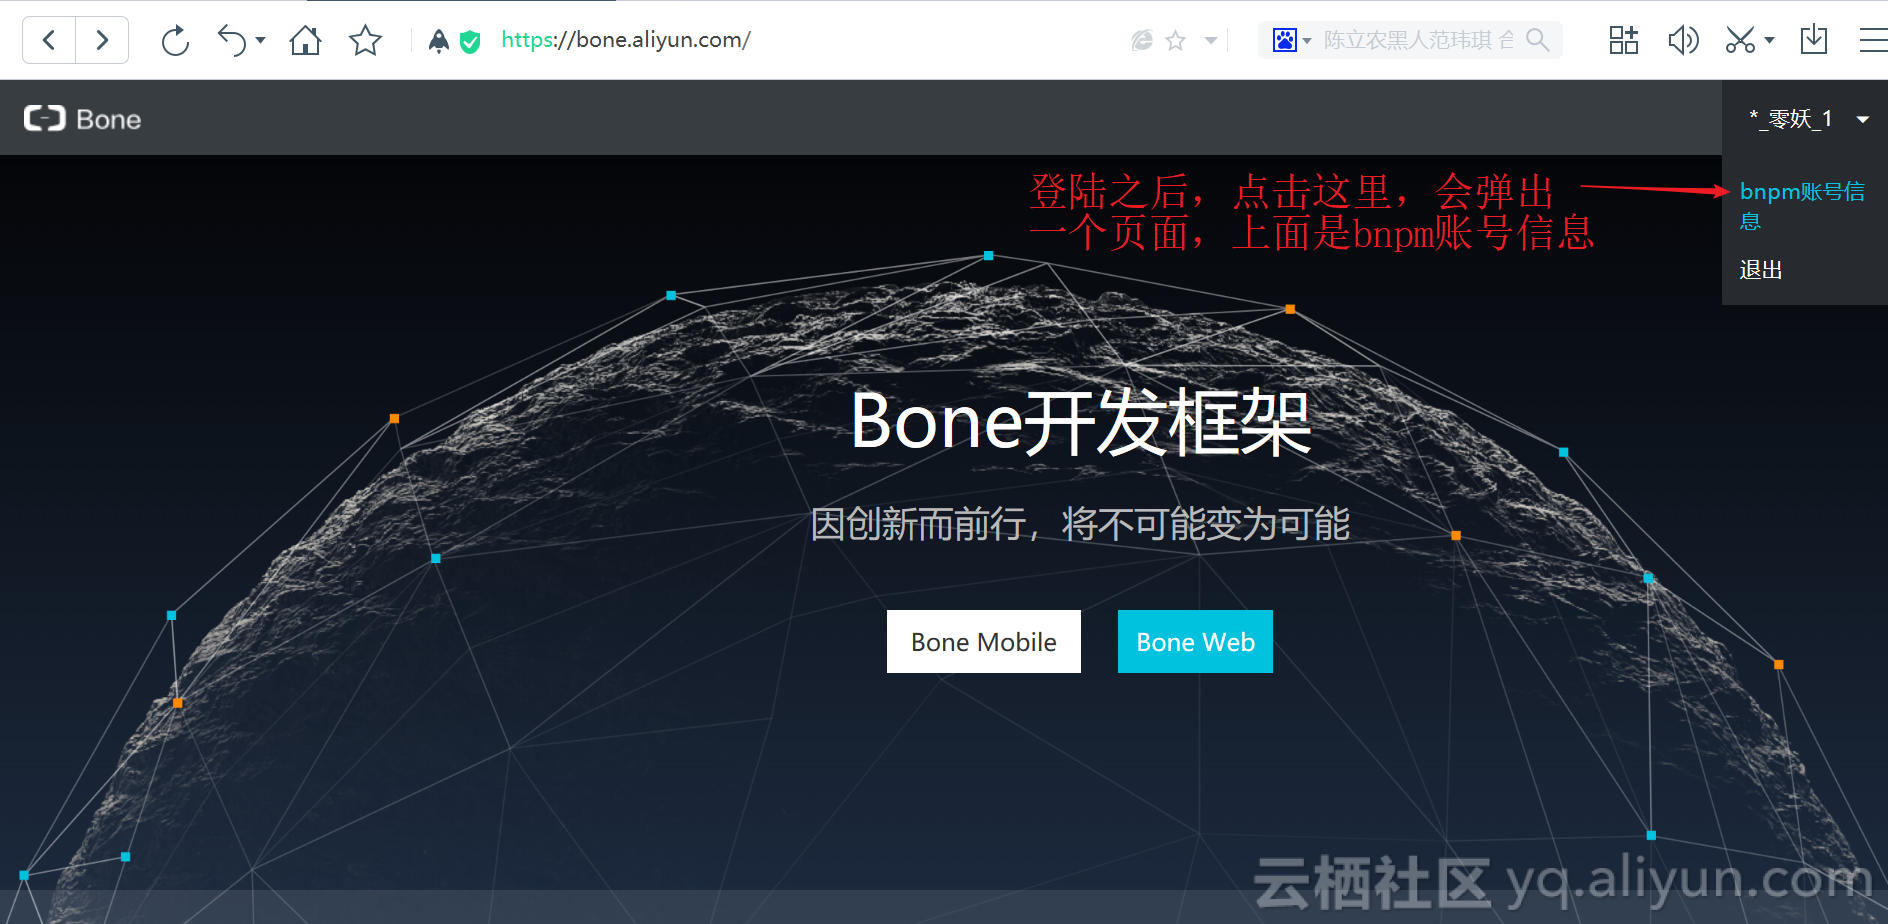
Task: Click the browser engine mode icon in address bar
Action: pos(1142,40)
